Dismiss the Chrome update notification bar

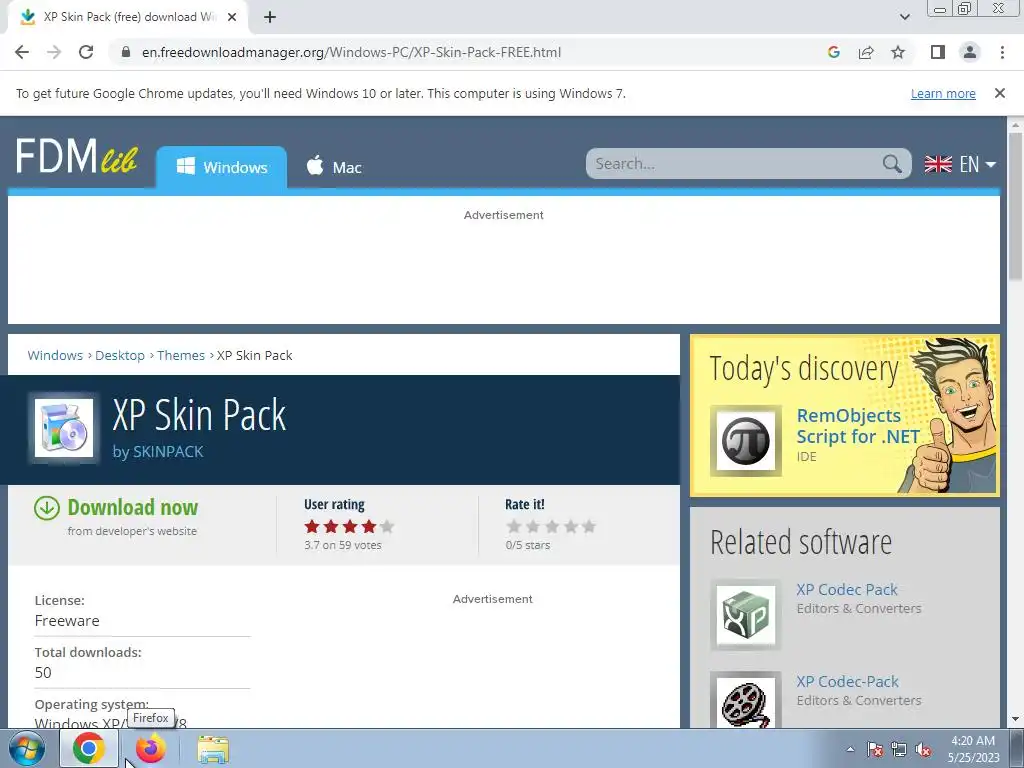click(x=999, y=93)
